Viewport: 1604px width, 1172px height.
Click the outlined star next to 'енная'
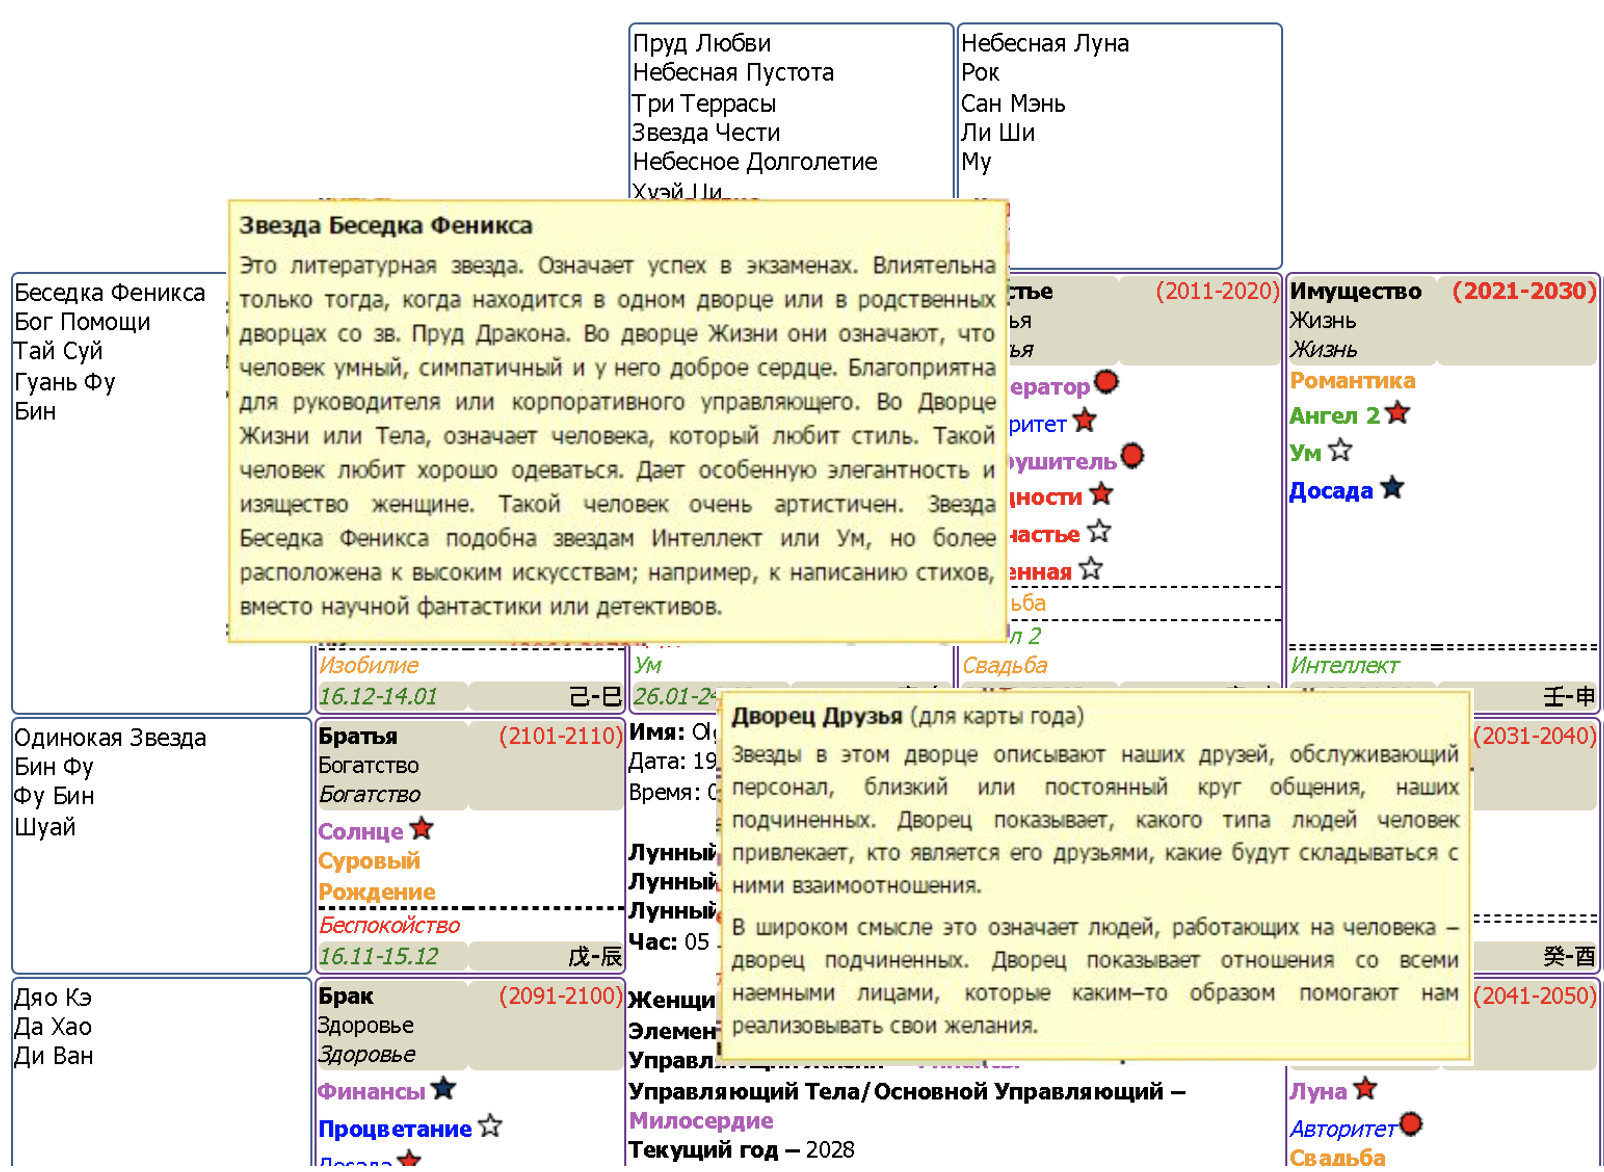point(1091,570)
